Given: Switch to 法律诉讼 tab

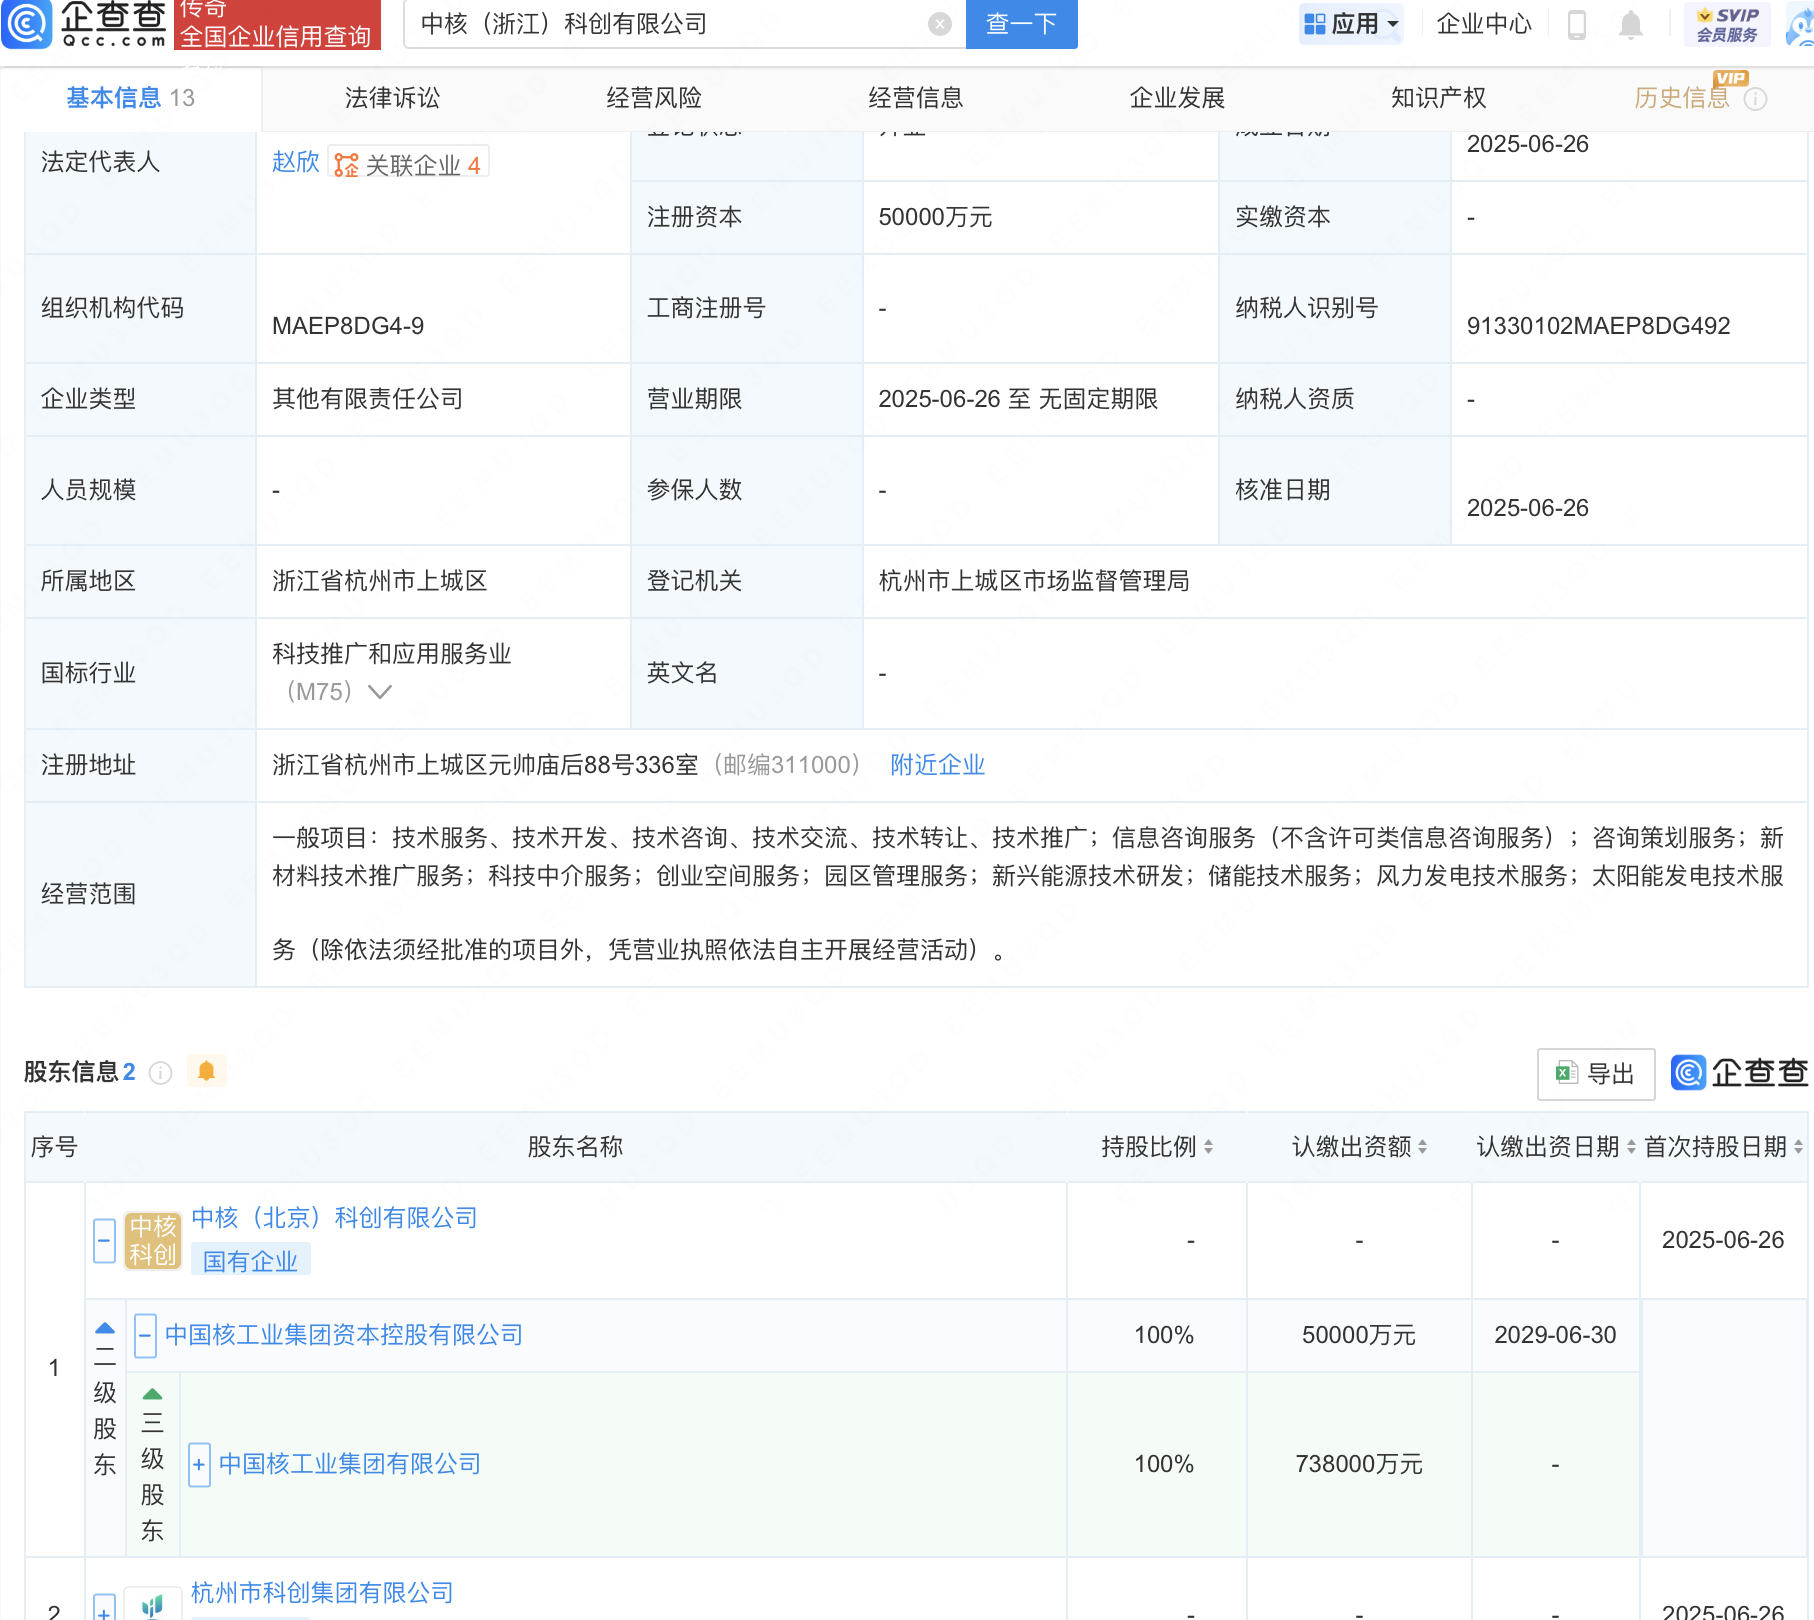Looking at the screenshot, I should (x=392, y=98).
